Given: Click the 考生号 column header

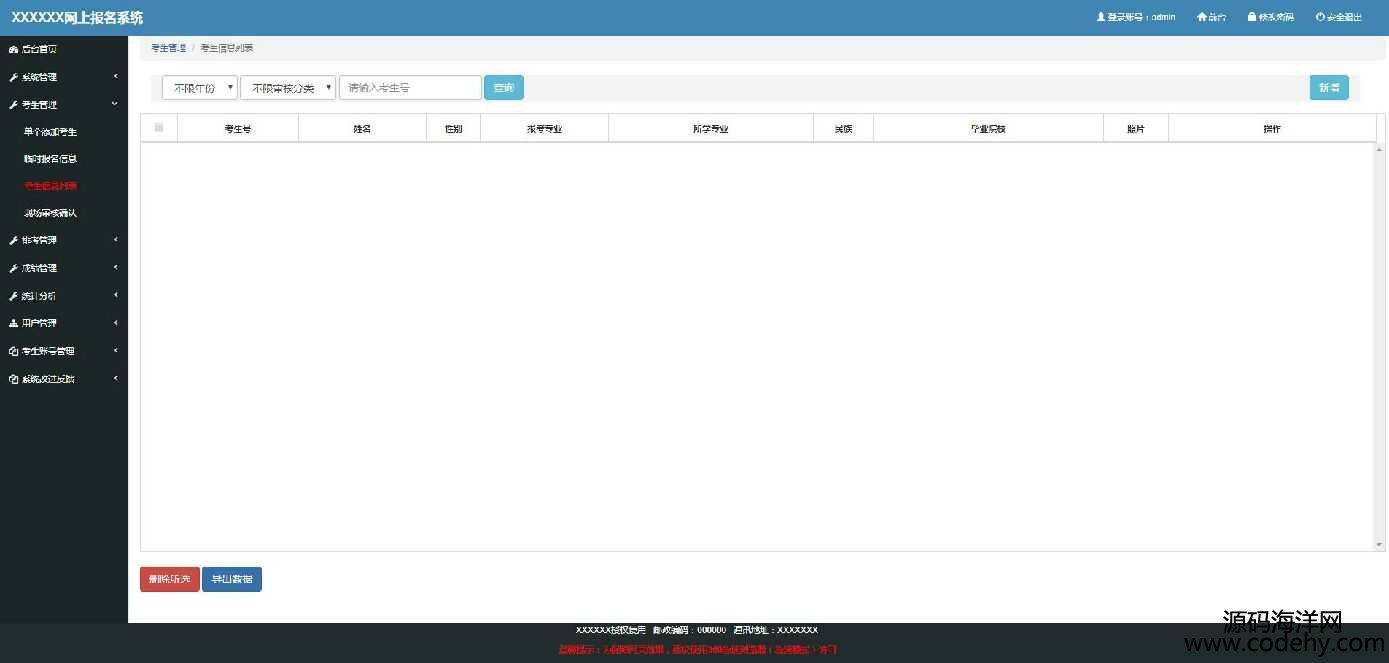Looking at the screenshot, I should point(238,129).
